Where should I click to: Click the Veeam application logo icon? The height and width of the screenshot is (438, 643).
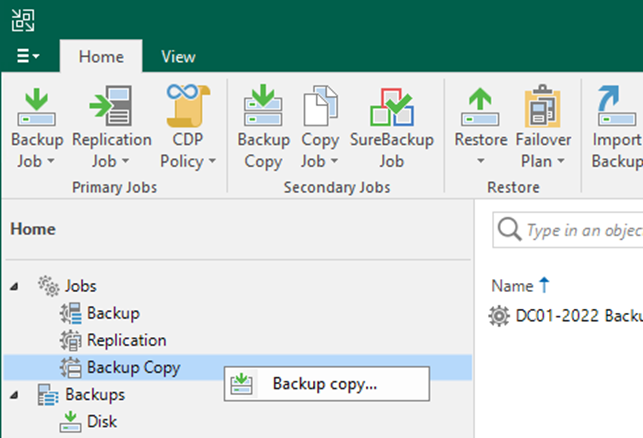23,21
